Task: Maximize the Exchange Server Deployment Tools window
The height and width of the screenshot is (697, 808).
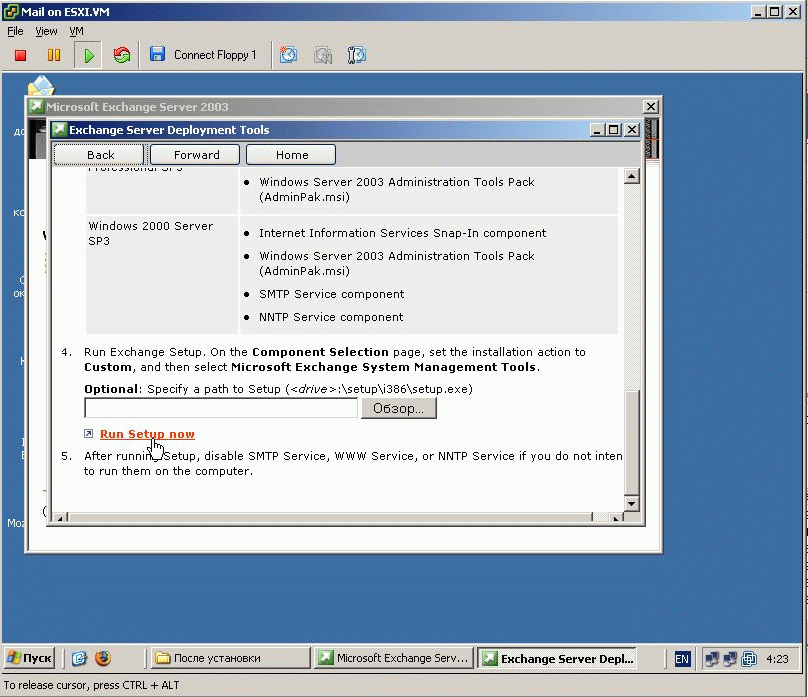Action: coord(613,130)
